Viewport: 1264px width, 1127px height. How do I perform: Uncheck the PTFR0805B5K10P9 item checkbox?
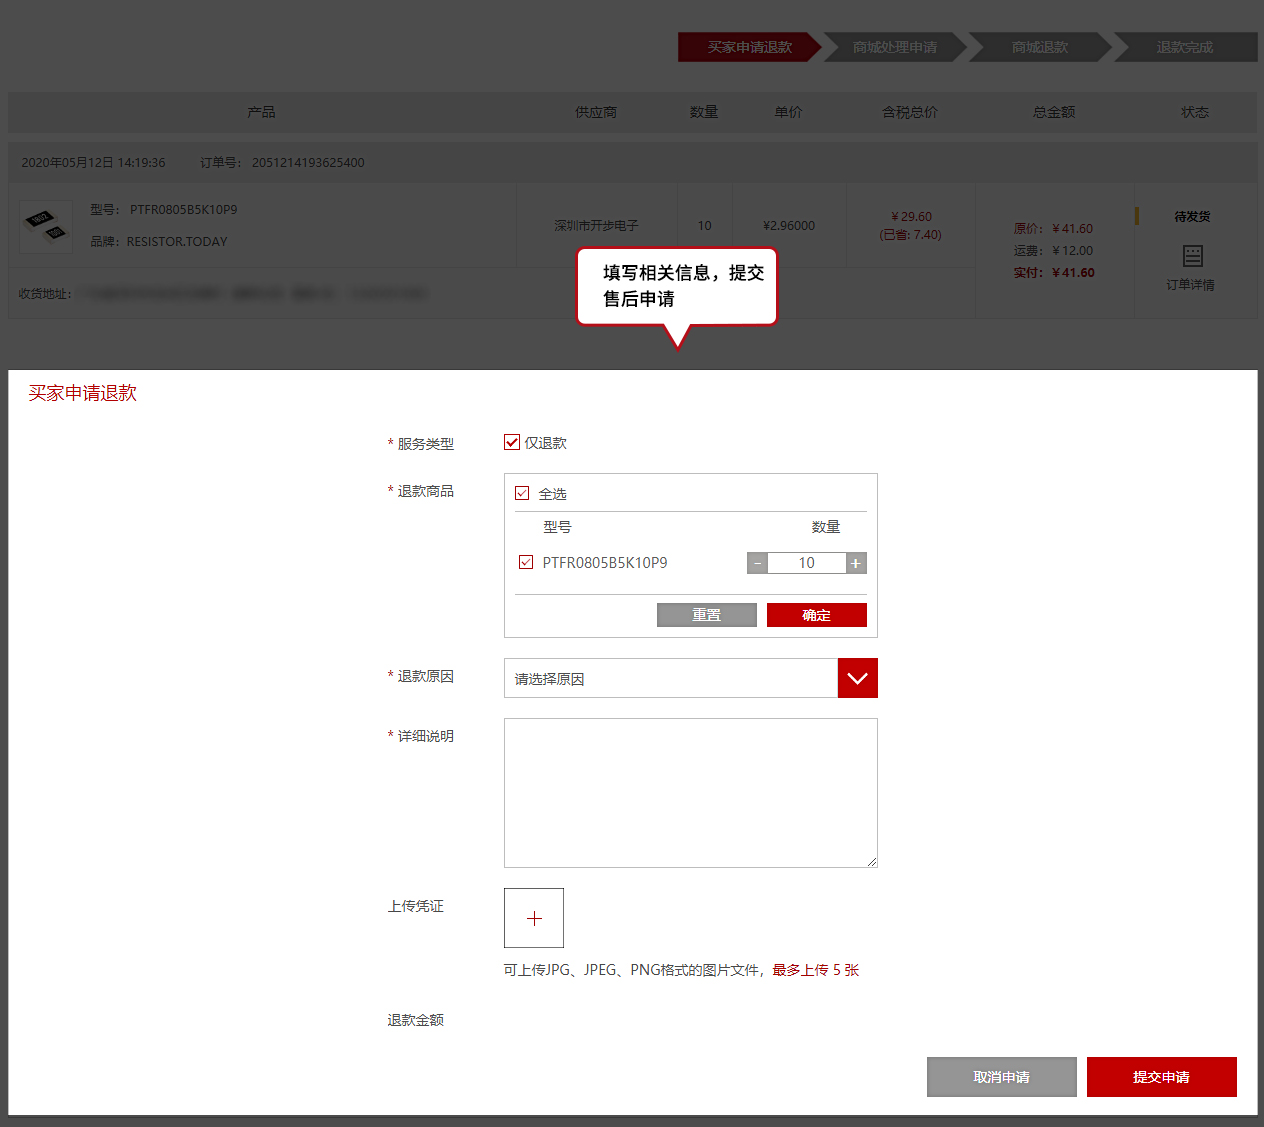[526, 562]
